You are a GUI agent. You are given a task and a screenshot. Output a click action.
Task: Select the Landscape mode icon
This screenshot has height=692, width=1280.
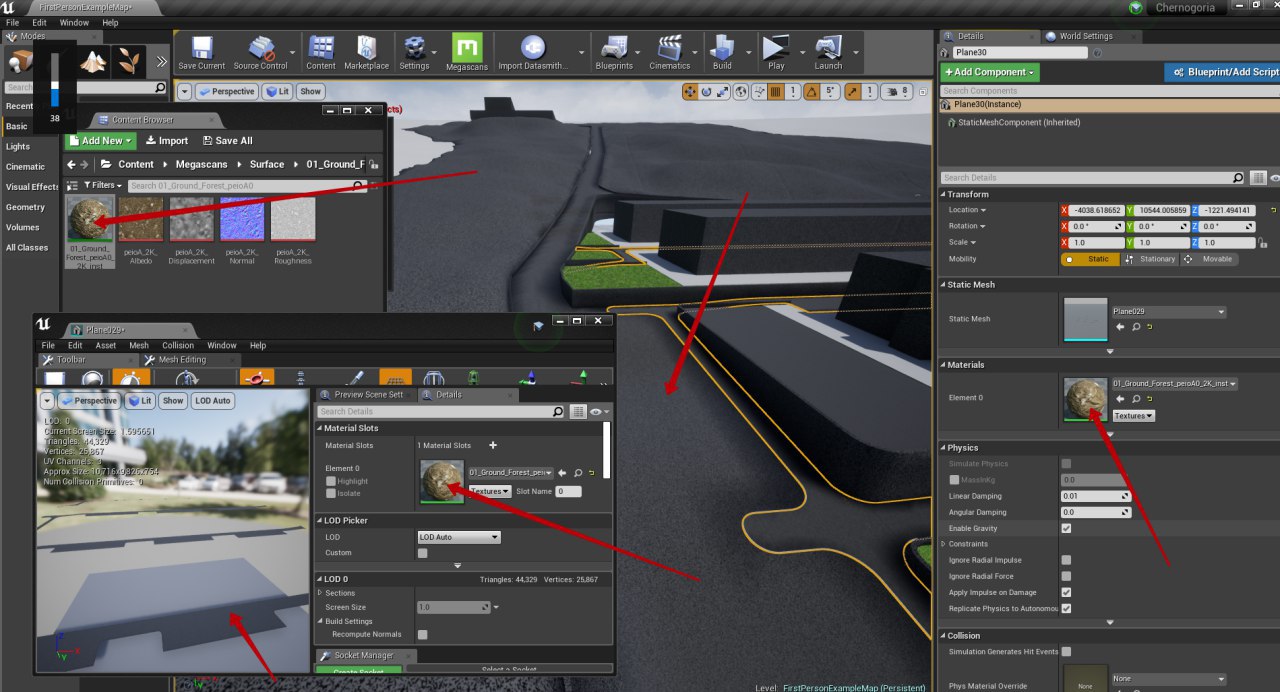94,63
